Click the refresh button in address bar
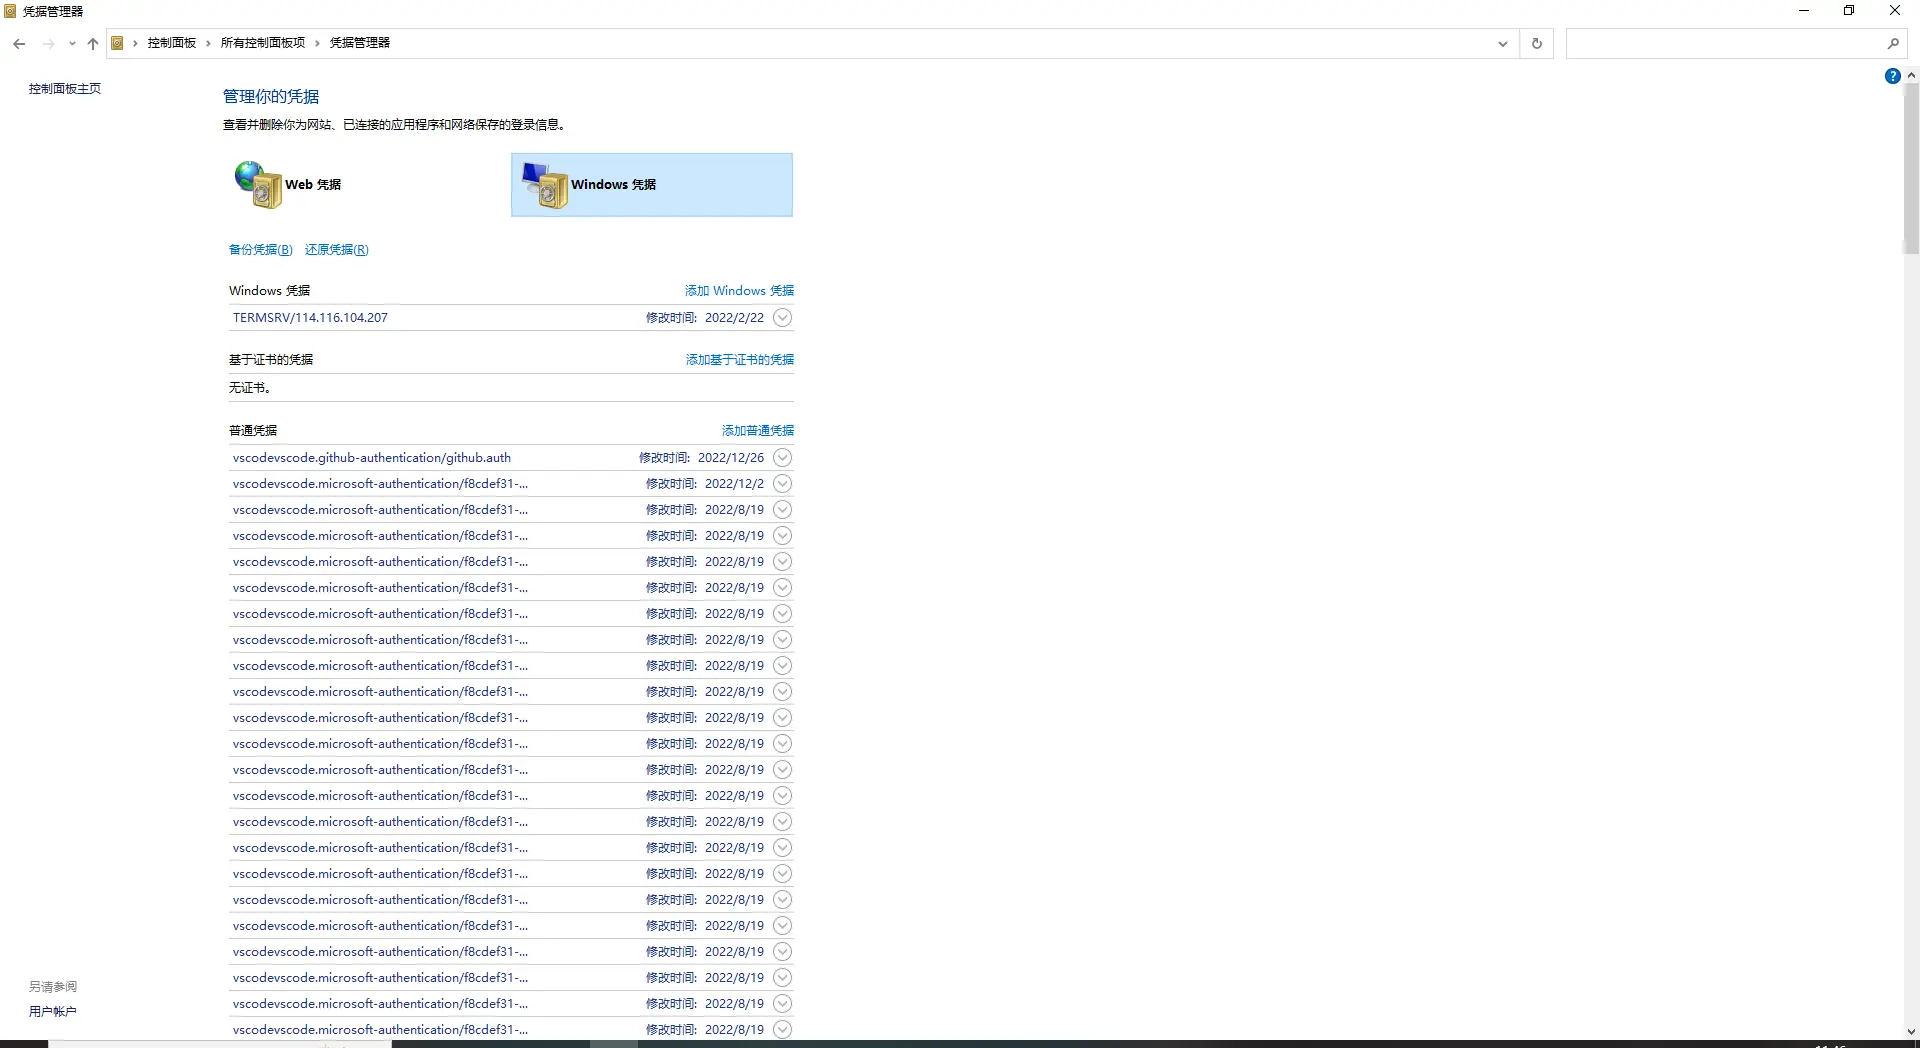 tap(1537, 43)
